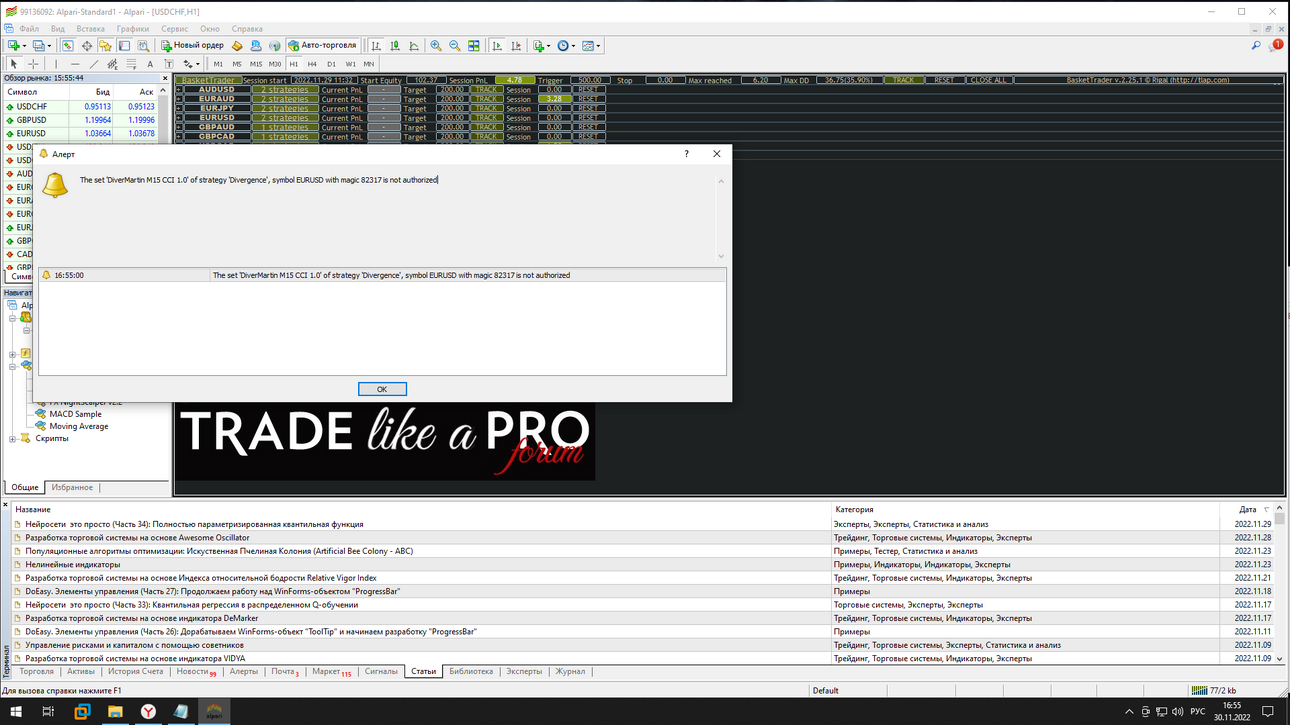The image size is (1290, 725).
Task: Open the Windows Start menu
Action: point(16,711)
